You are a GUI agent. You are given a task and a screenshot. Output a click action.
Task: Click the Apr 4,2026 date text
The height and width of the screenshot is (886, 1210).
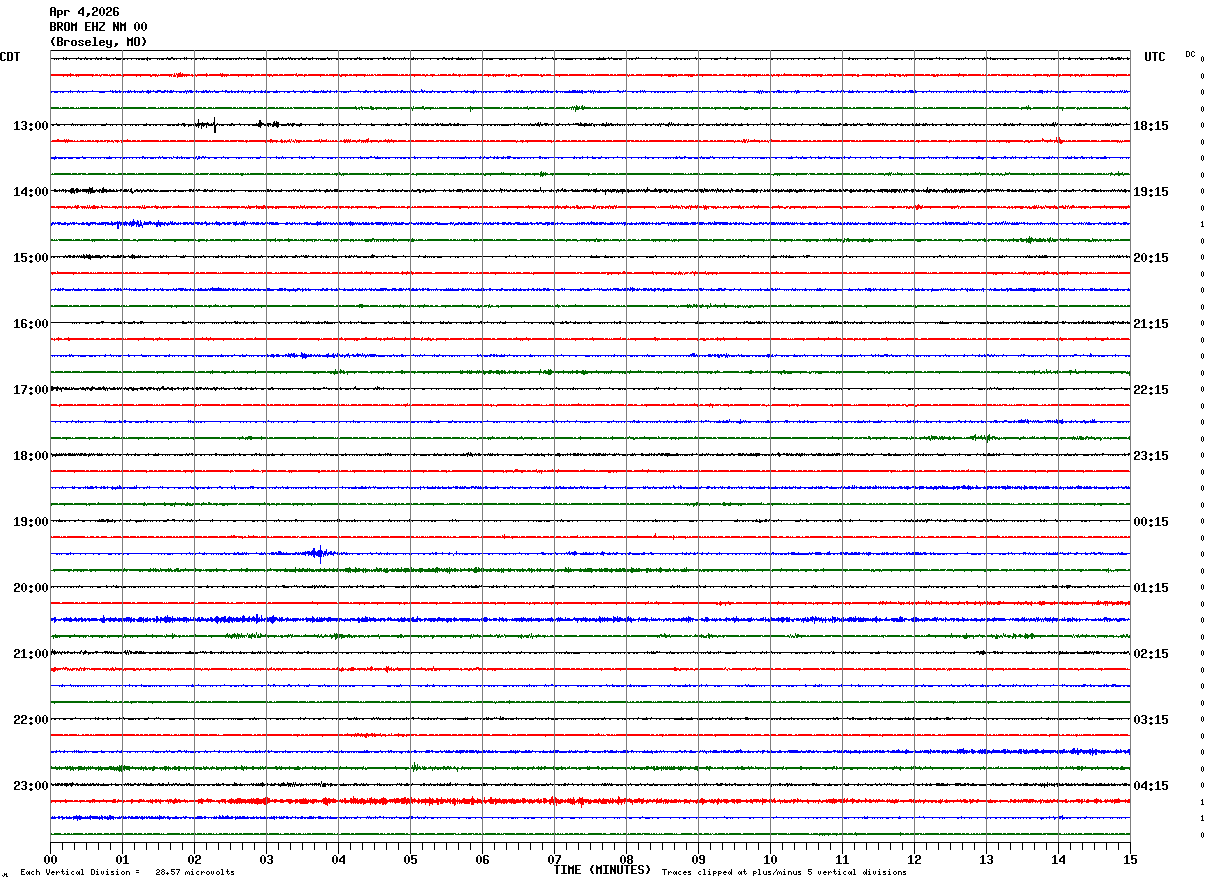tap(84, 12)
